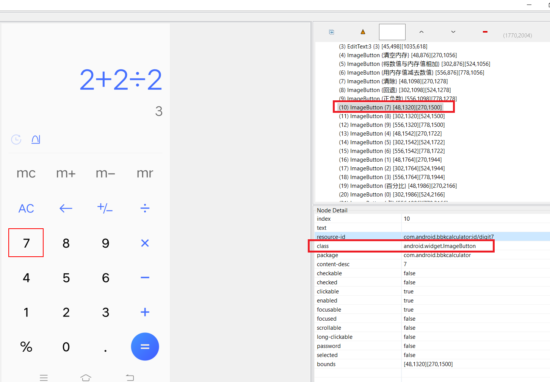Select the (16) ImageButton (1) tree node
550x382 pixels.
pos(390,160)
